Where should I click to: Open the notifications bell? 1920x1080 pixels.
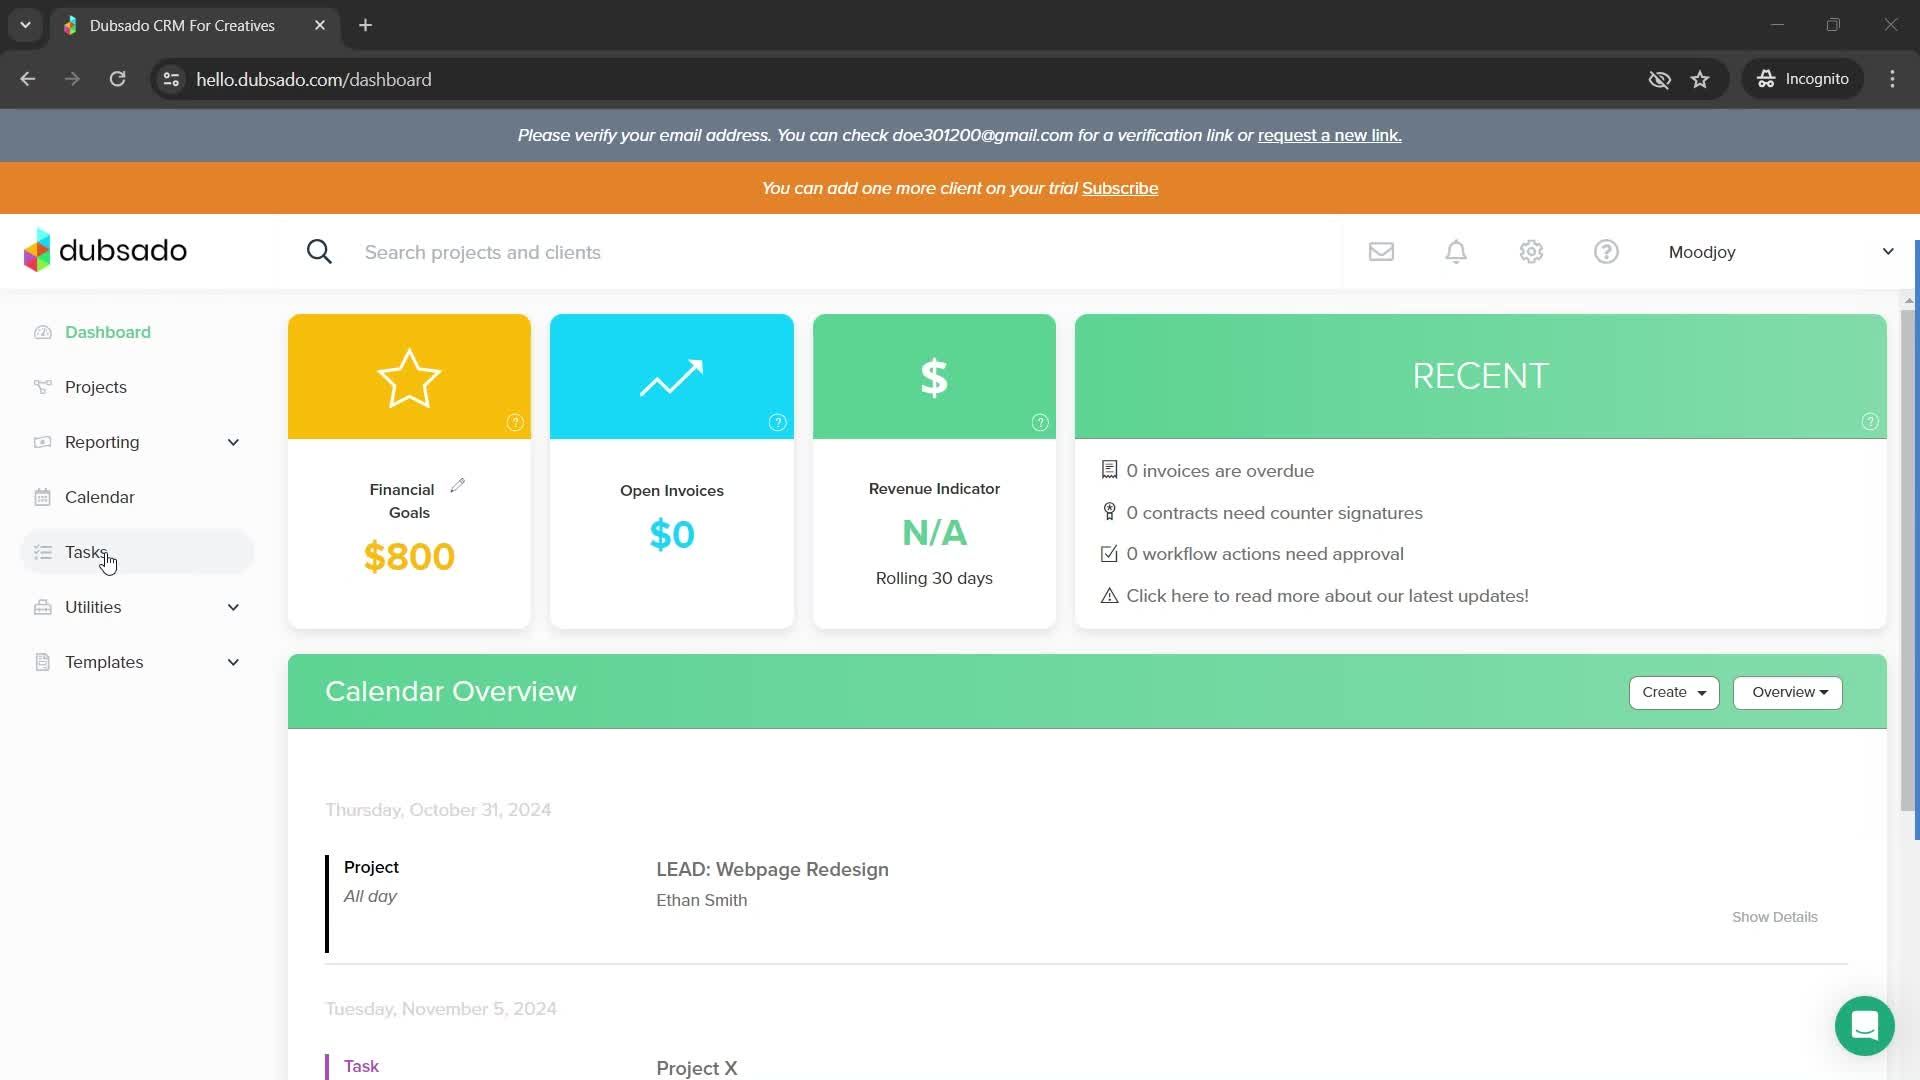[x=1456, y=252]
